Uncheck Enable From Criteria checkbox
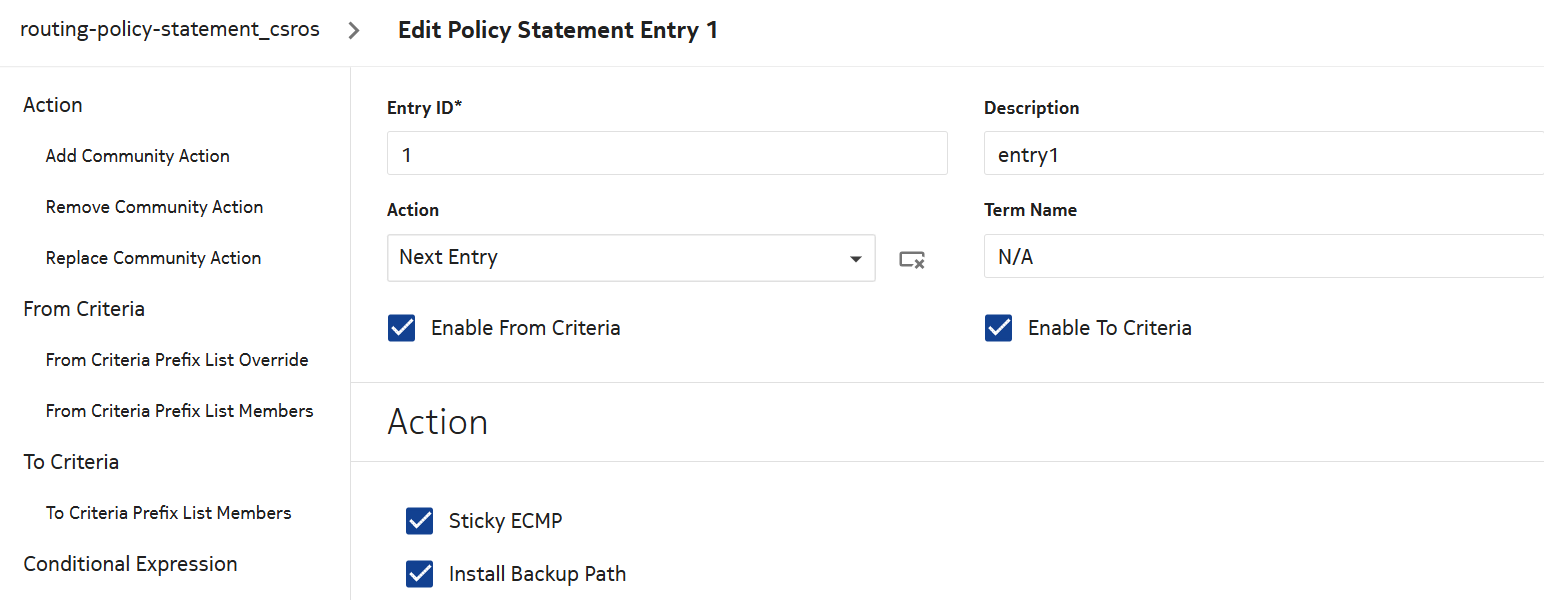 [x=401, y=328]
